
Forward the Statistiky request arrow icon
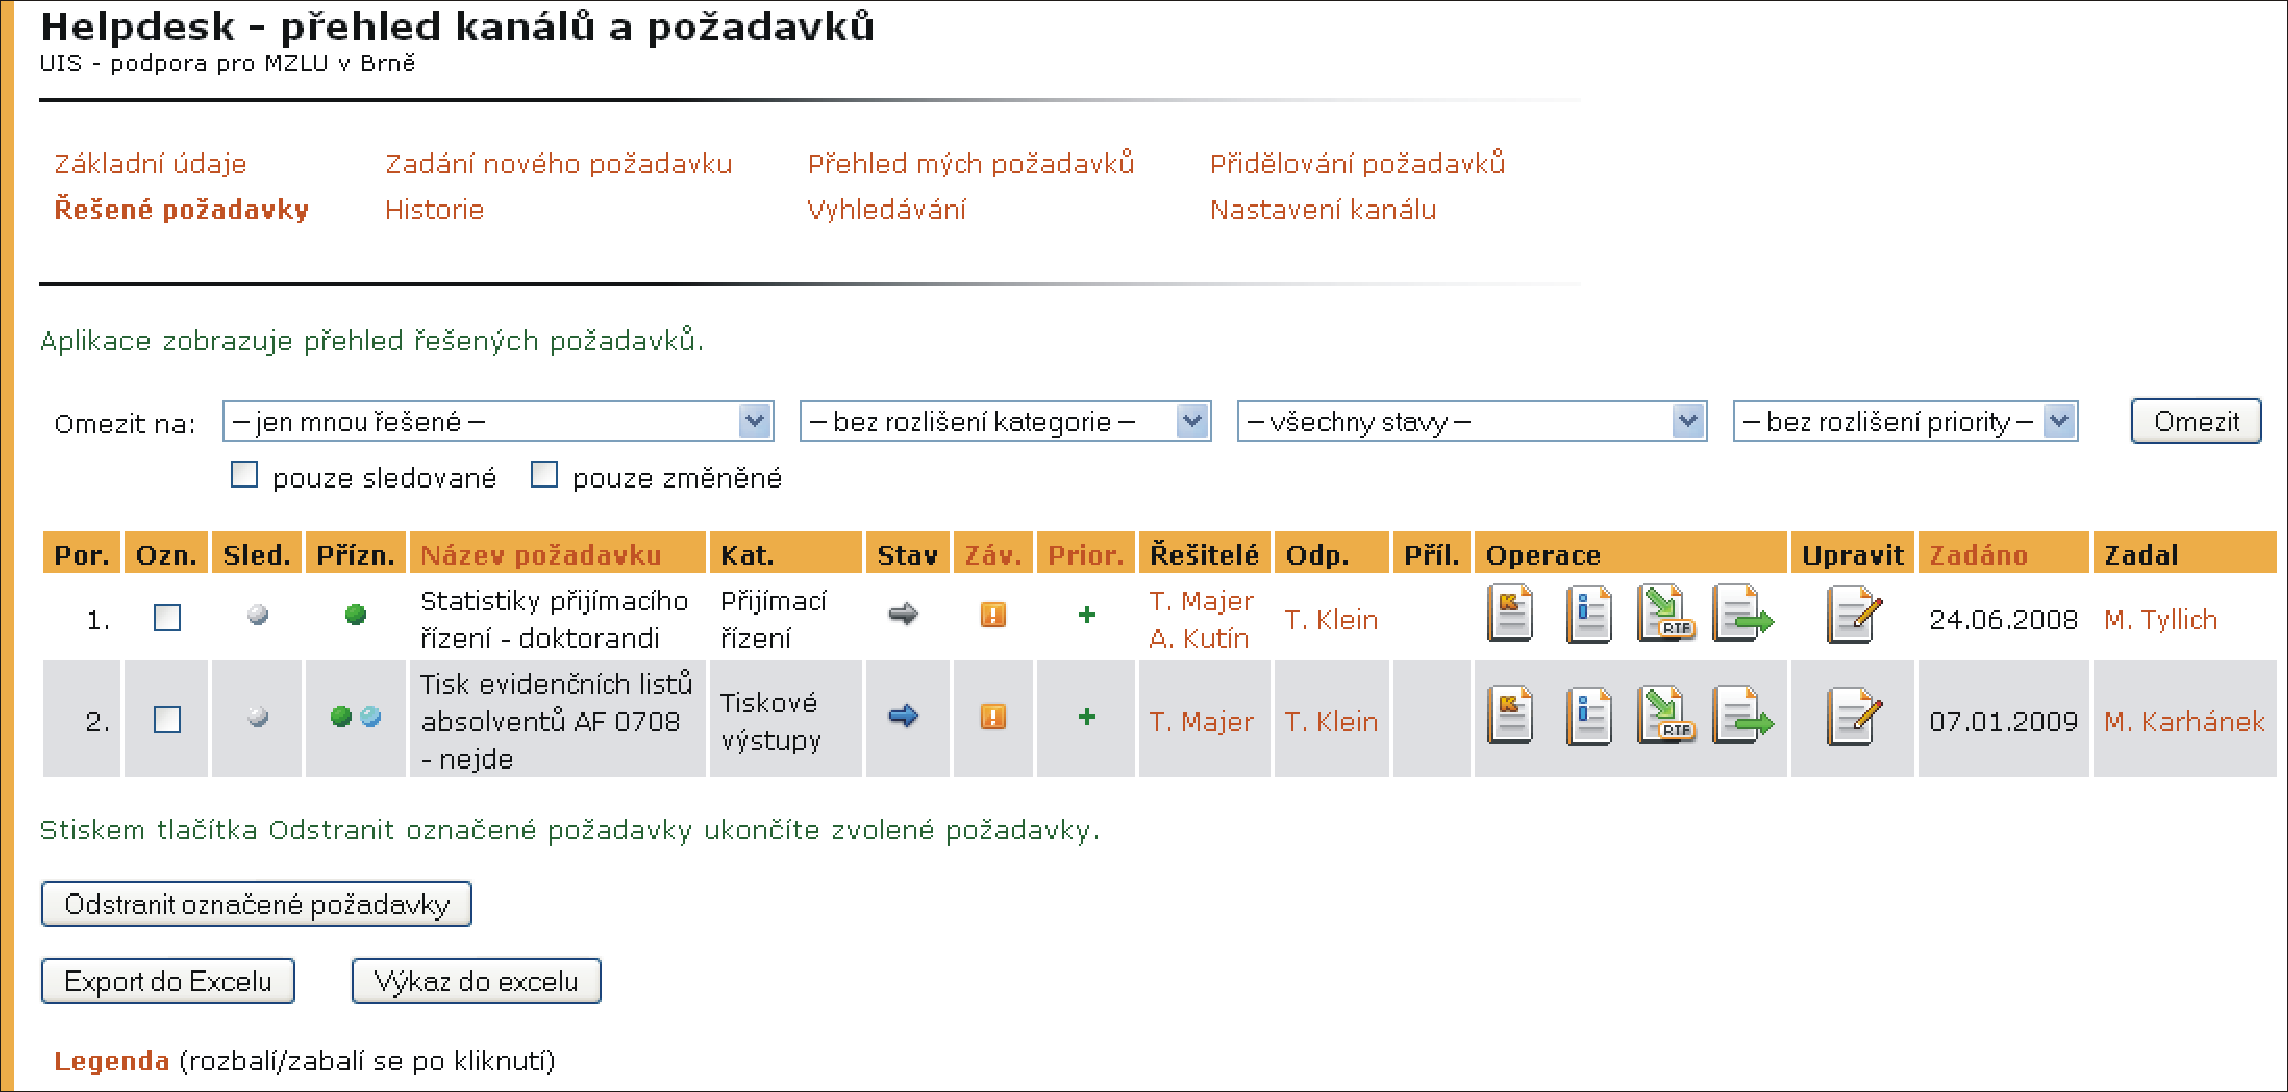(1743, 613)
